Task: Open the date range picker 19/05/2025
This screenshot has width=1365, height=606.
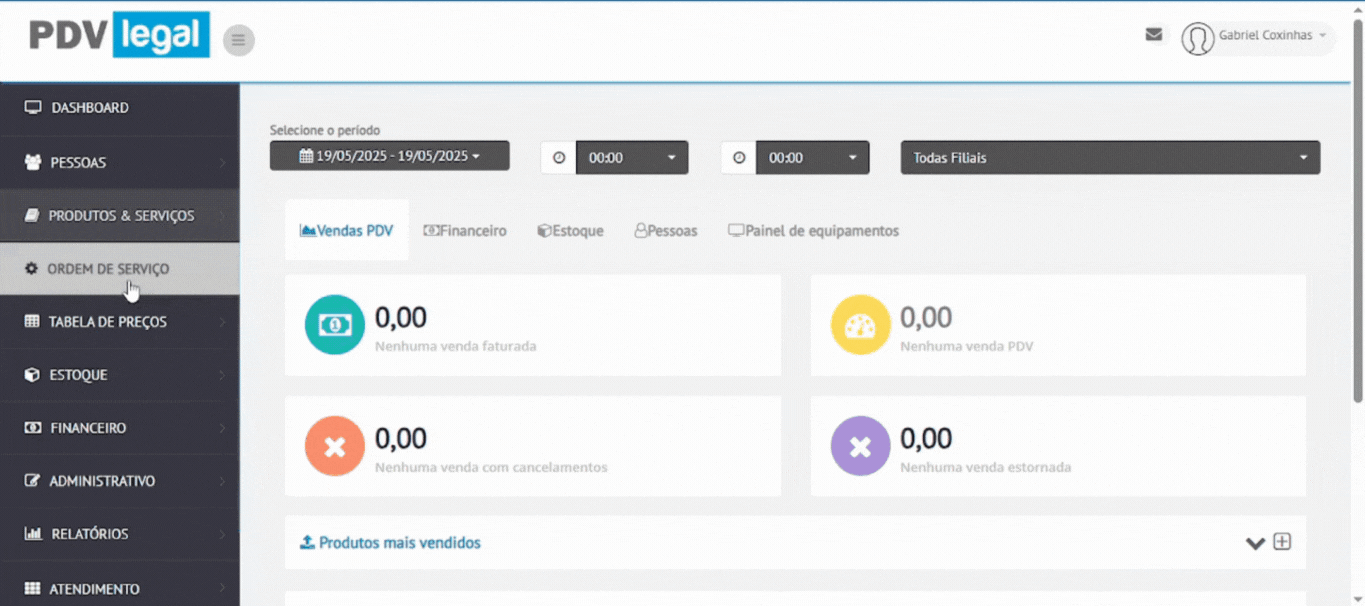Action: [389, 156]
